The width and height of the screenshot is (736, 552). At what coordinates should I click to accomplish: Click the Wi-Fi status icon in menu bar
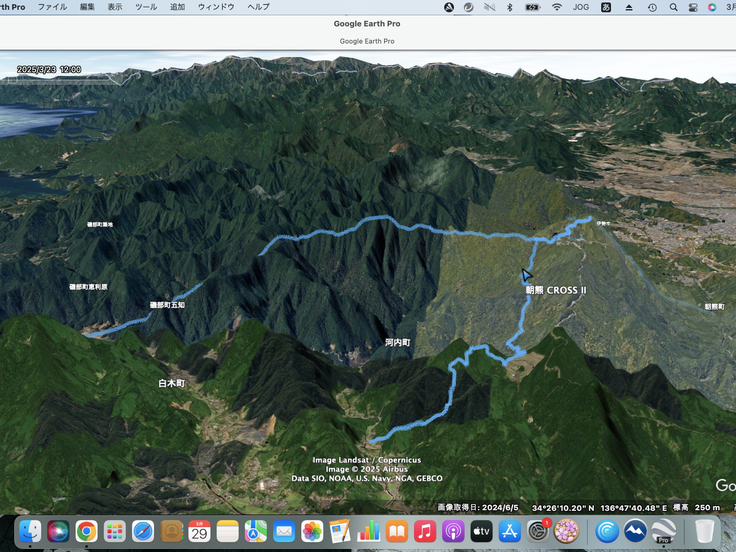tap(557, 7)
